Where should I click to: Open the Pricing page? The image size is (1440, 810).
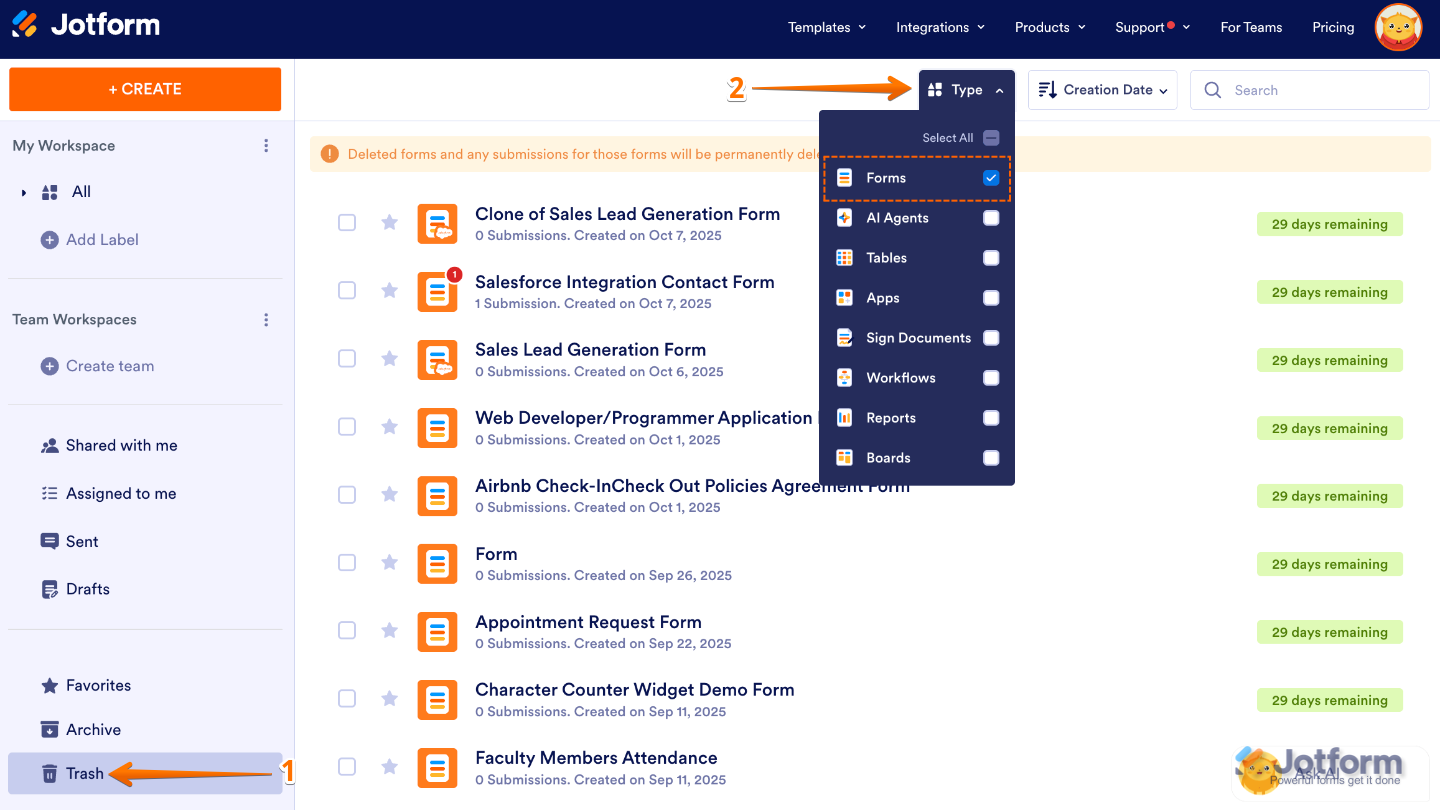click(x=1333, y=28)
